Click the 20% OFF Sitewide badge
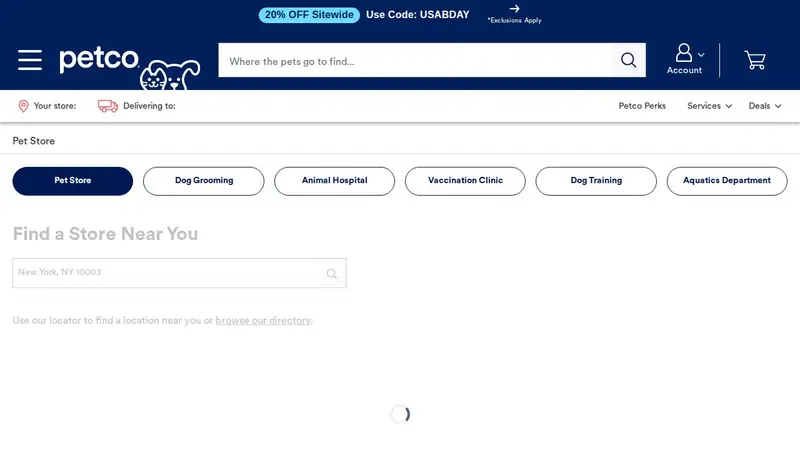The image size is (800, 450). 309,15
